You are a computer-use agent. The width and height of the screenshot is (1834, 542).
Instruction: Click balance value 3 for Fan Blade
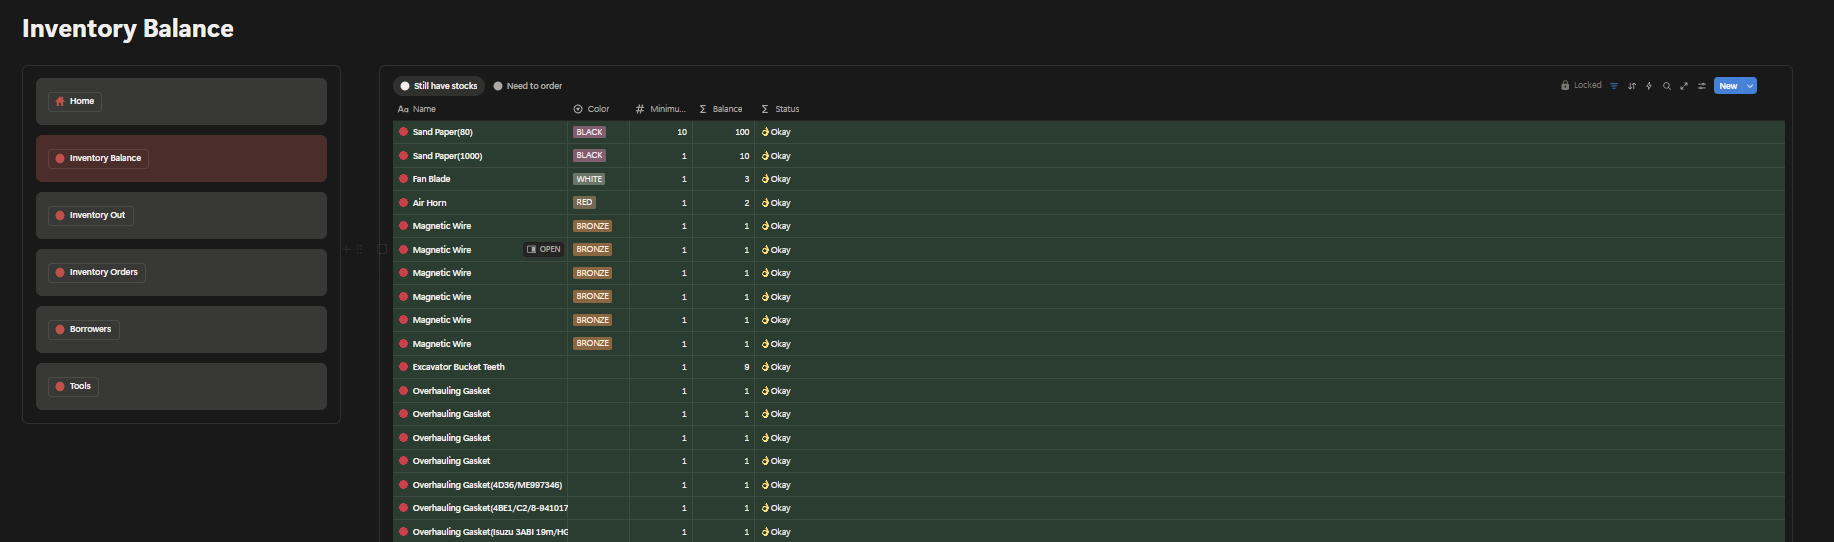pos(746,179)
